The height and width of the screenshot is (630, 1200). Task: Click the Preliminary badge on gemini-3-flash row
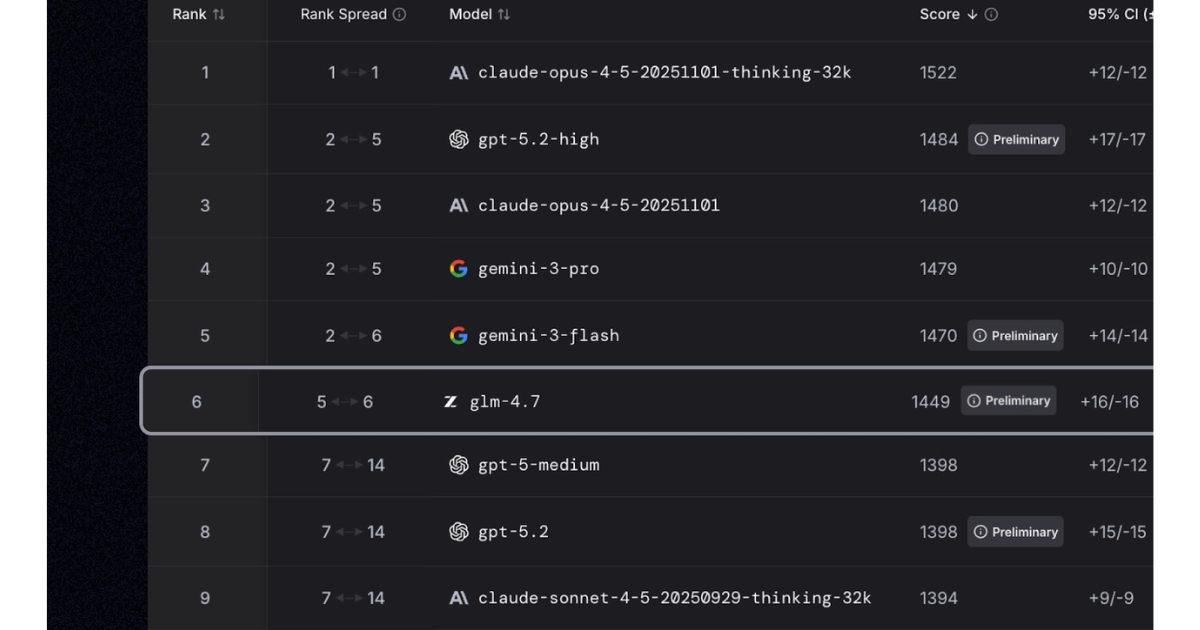coord(1015,335)
